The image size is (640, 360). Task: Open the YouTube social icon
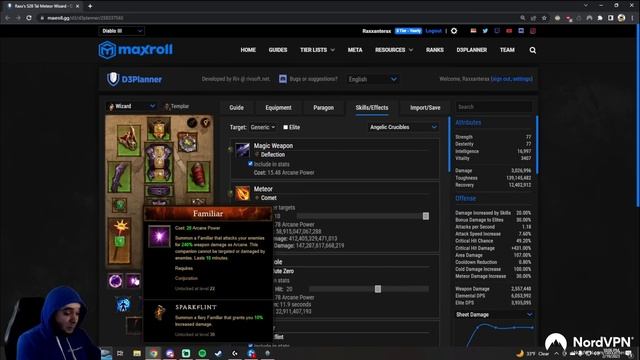point(509,31)
